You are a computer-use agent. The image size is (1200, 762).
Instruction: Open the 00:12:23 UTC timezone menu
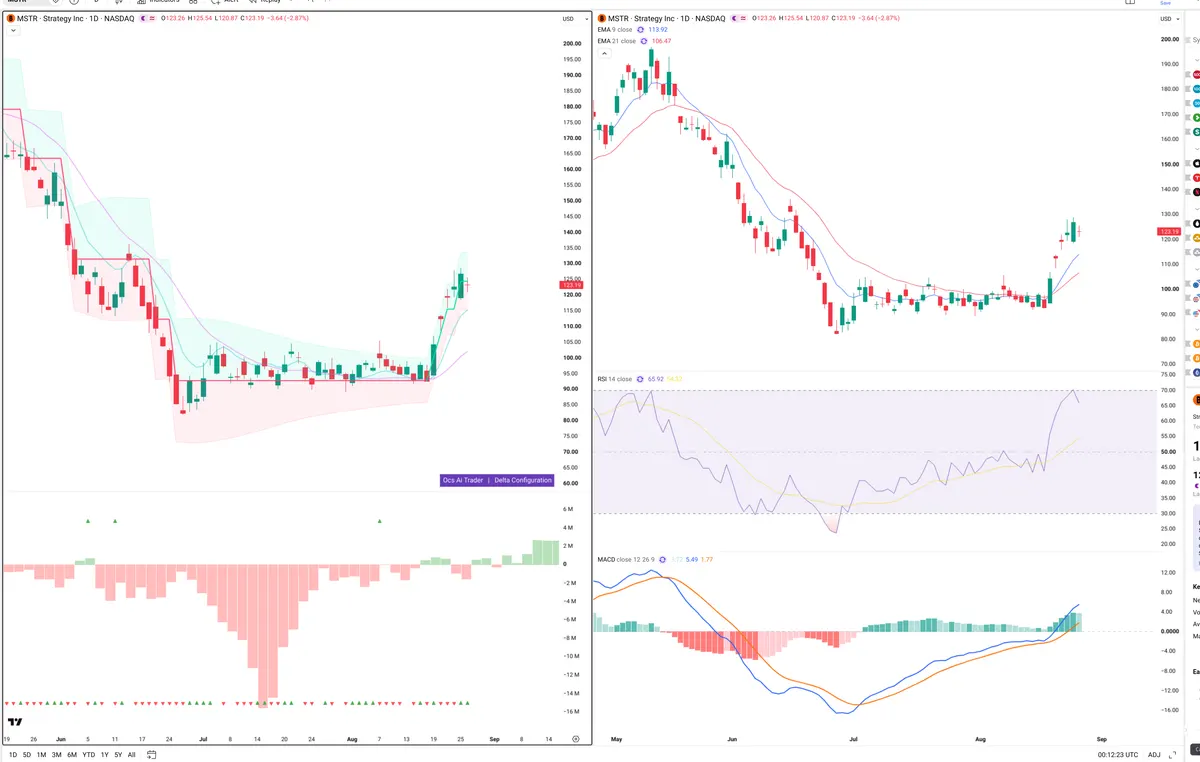(1116, 754)
